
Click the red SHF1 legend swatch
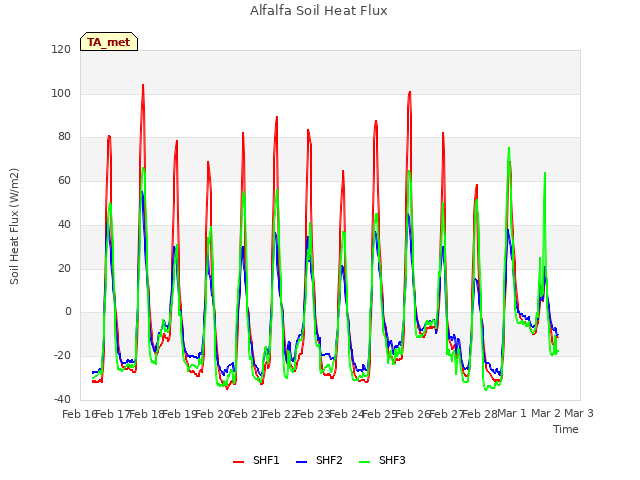coord(238,462)
